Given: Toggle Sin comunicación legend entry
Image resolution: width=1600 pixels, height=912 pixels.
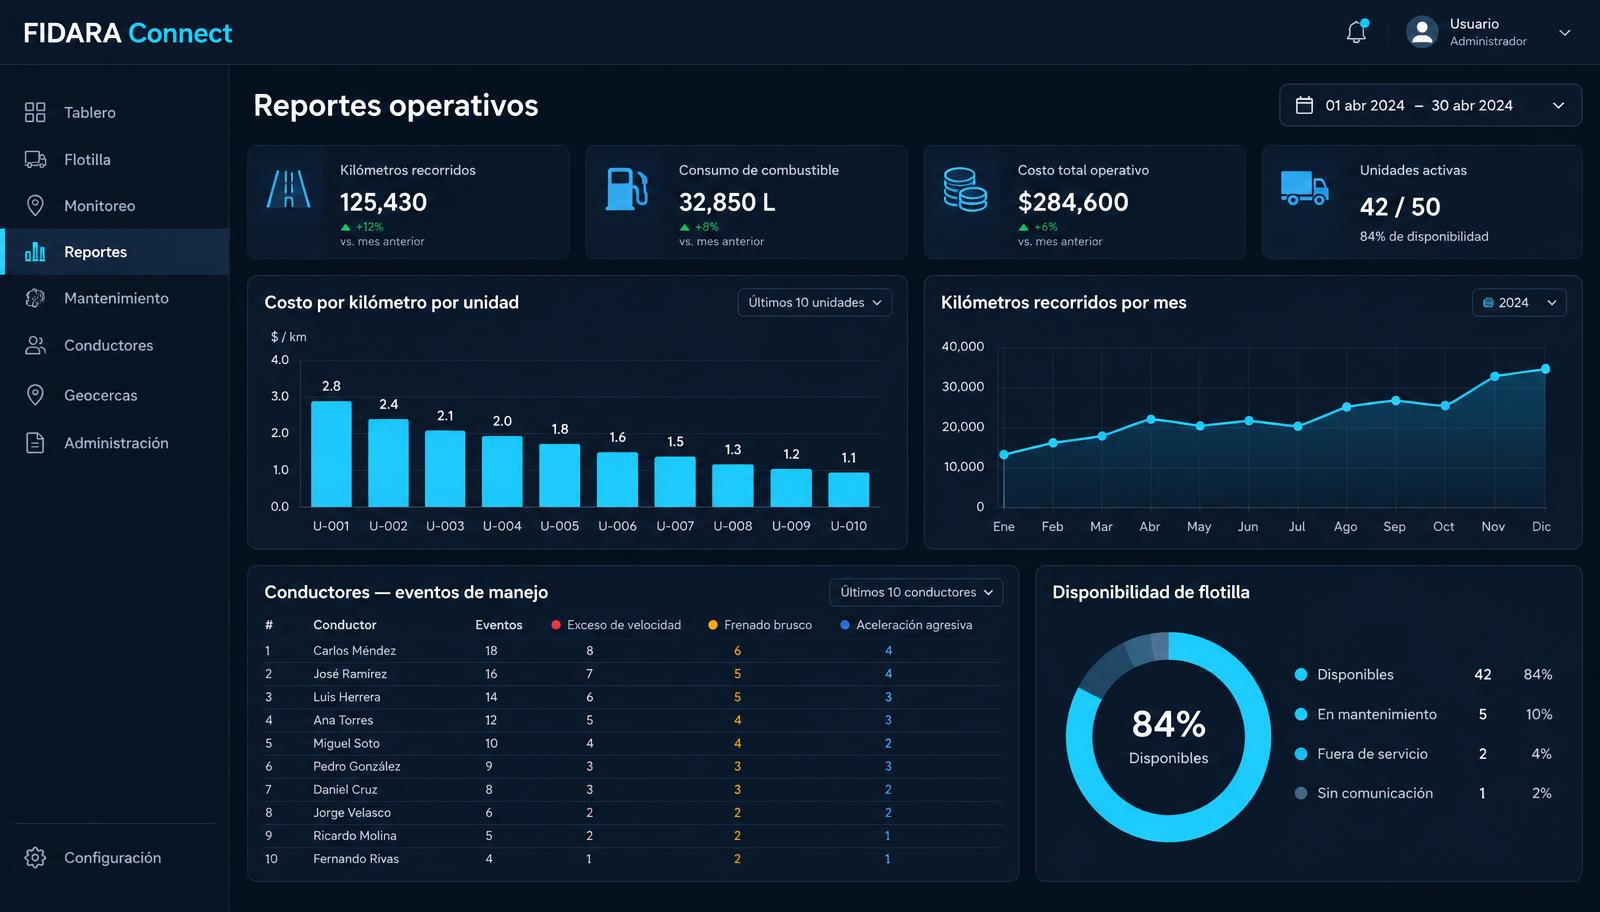Looking at the screenshot, I should point(1363,793).
